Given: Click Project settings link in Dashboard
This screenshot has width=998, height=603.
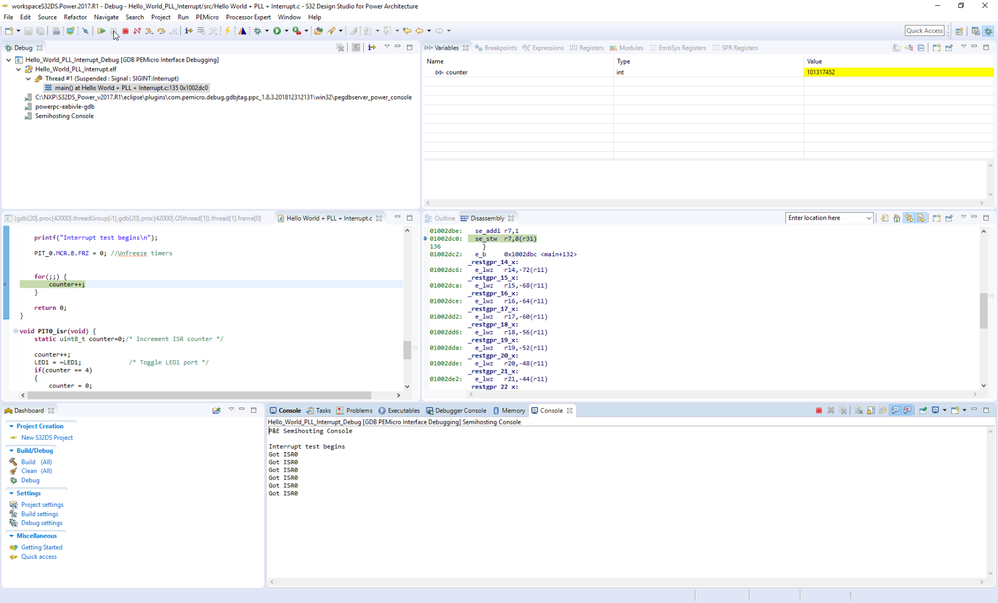Looking at the screenshot, I should click(42, 504).
